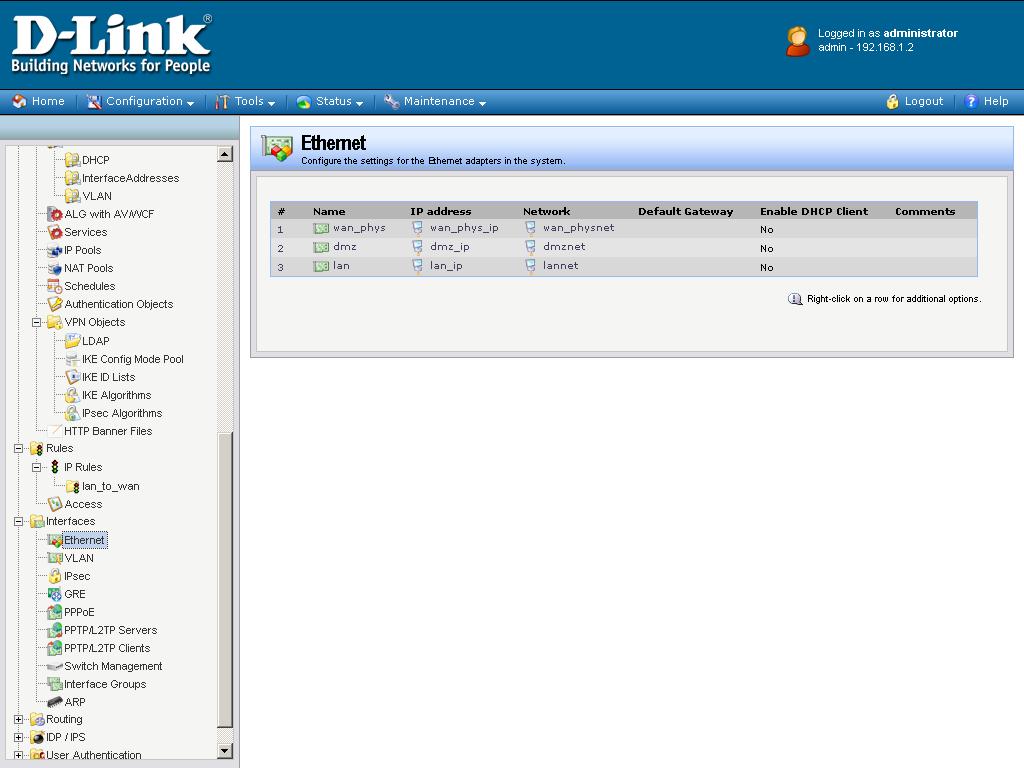The image size is (1024, 768).
Task: Click the Schedules icon in sidebar
Action: point(55,286)
